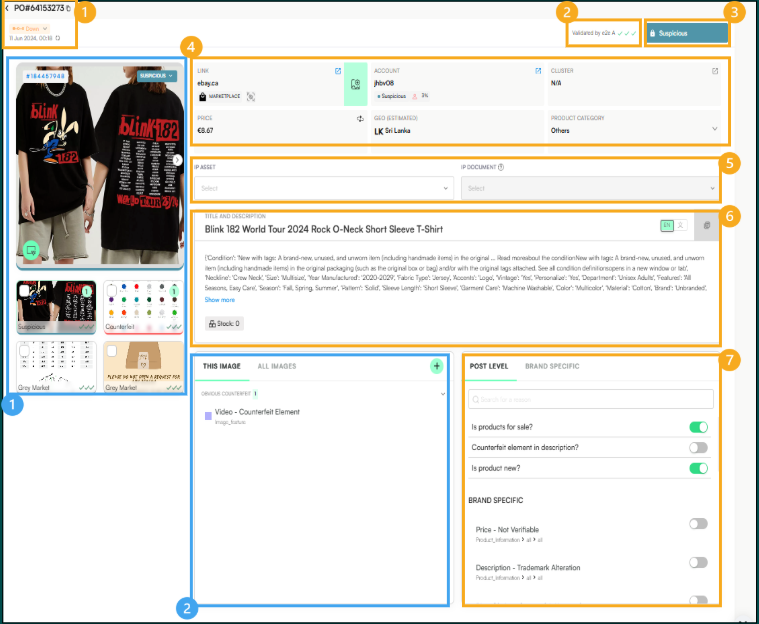
Task: Tick checkbox on Counterfeit color chart thumbnail
Action: 111,290
